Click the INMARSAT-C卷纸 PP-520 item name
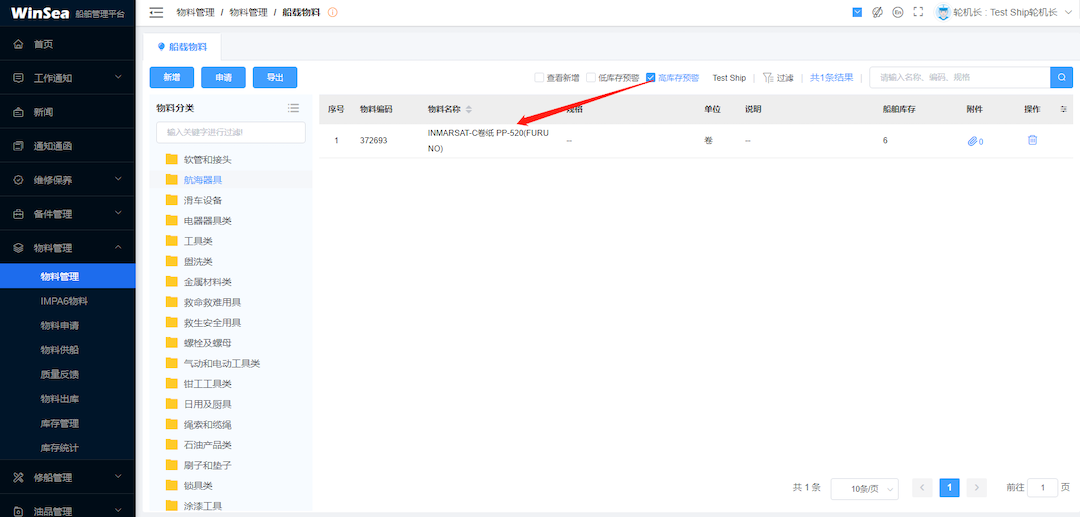1080x517 pixels. (x=488, y=140)
